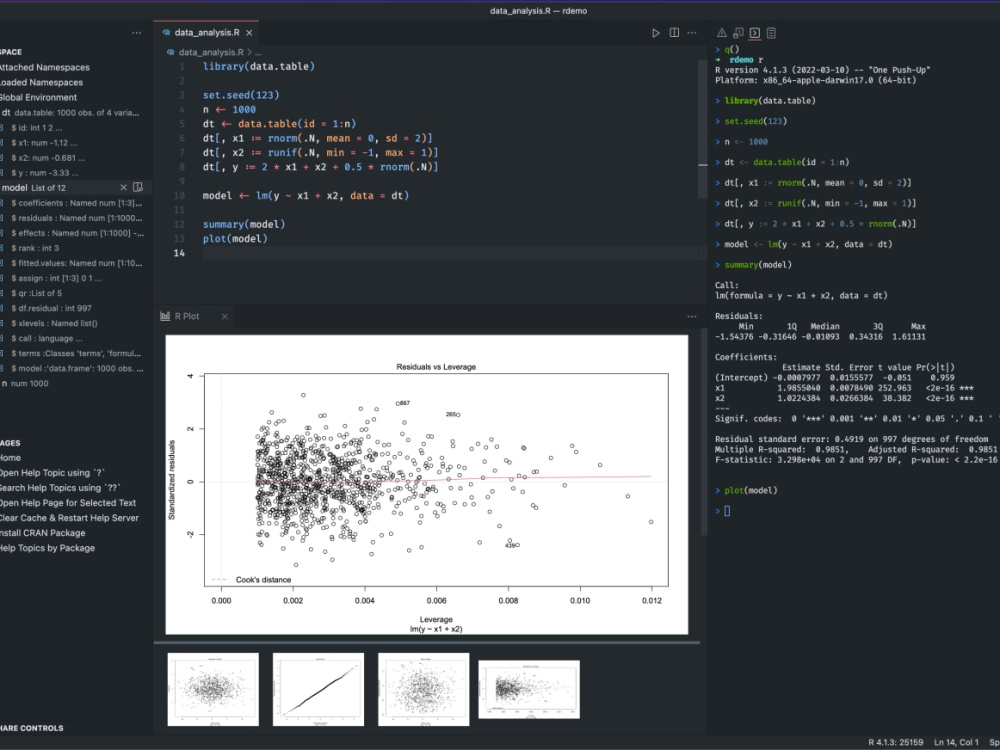
Task: Click the warning triangle icon in console toolbar
Action: coord(721,32)
